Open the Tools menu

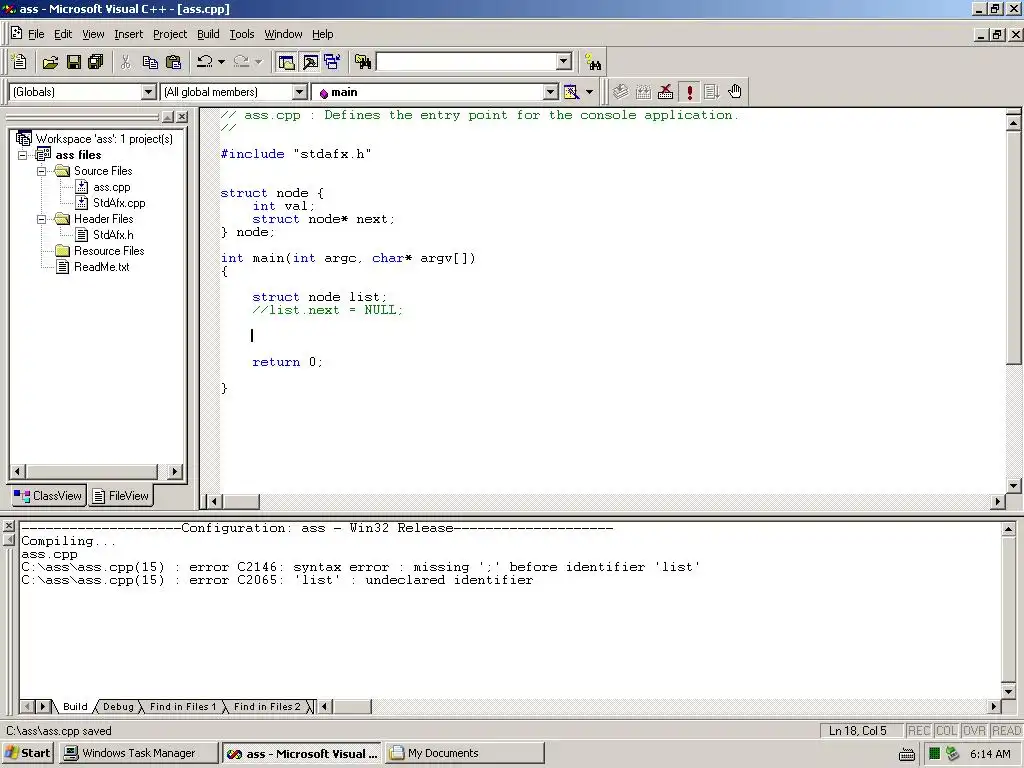click(x=242, y=34)
